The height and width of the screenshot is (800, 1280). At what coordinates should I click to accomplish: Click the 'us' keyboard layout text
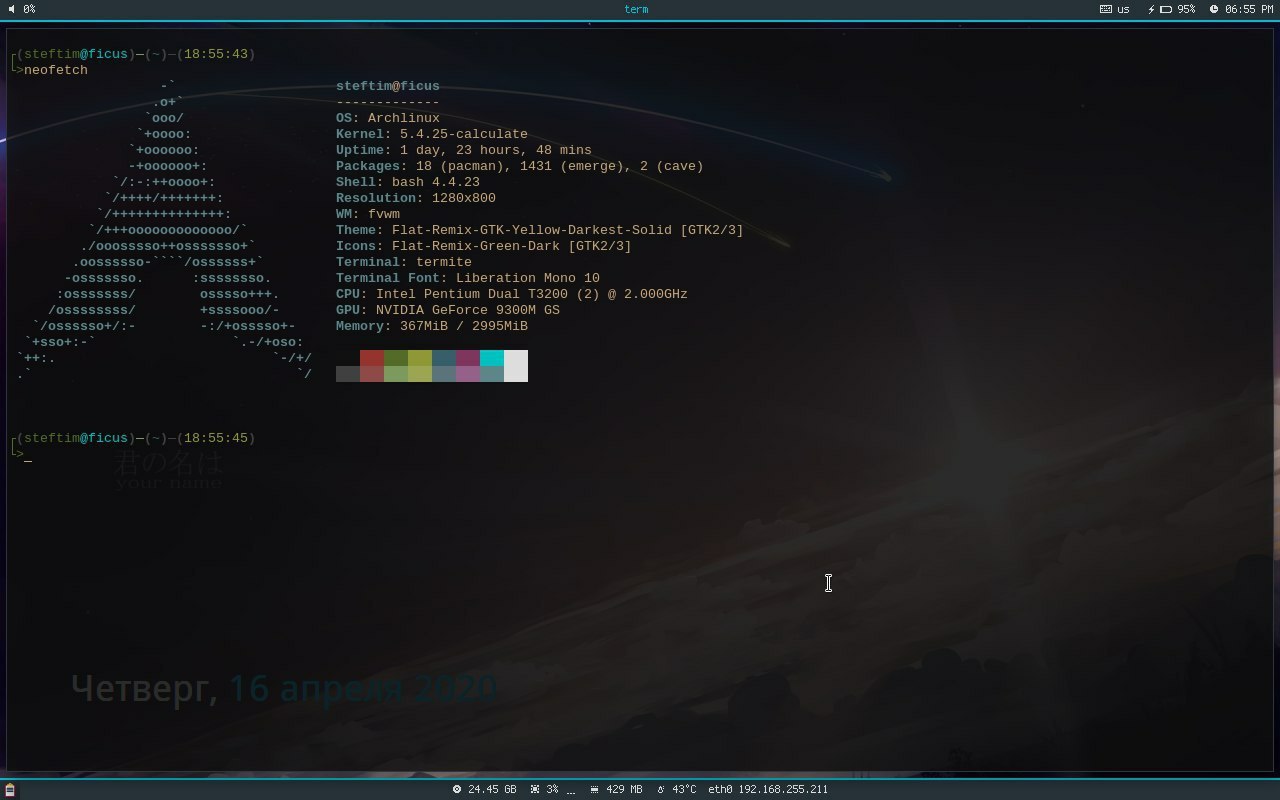1123,9
